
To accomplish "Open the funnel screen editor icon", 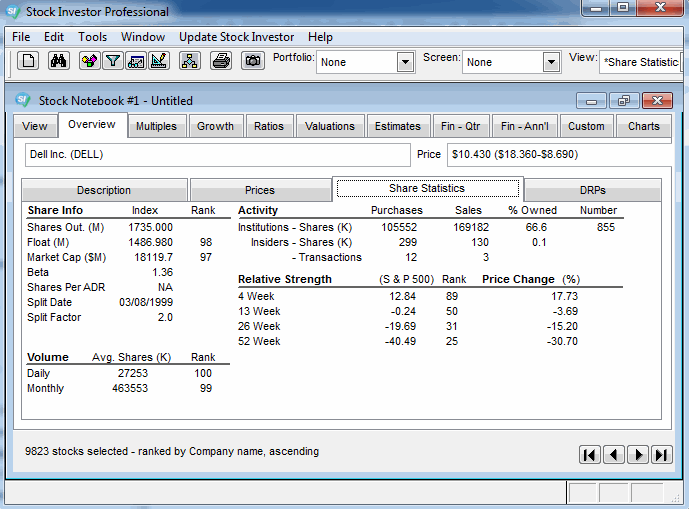I will click(113, 61).
